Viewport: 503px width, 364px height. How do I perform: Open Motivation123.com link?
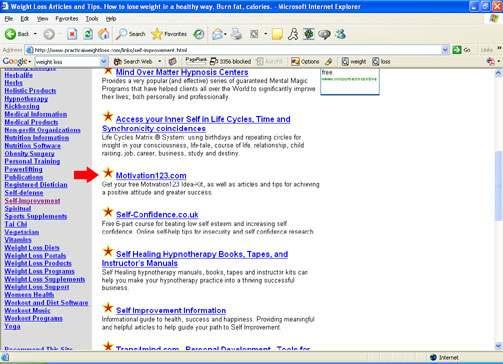151,176
